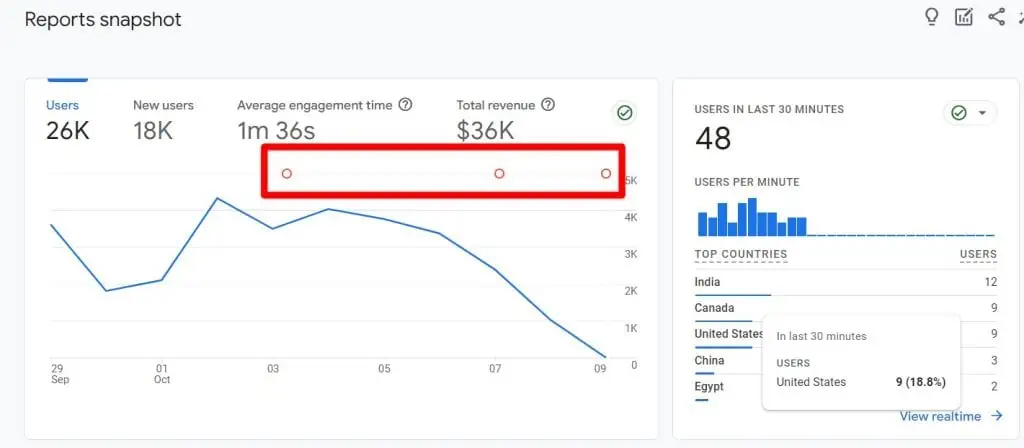Click help icon beside Total revenue

pos(547,105)
